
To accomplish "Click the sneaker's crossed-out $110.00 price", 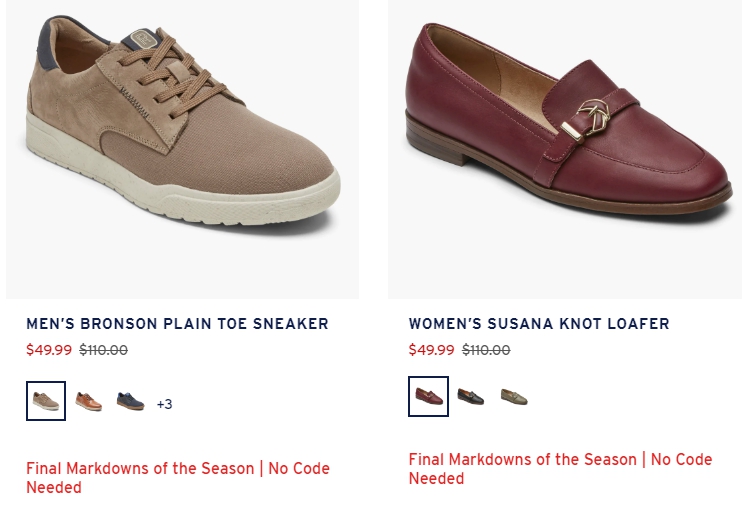I will pyautogui.click(x=103, y=350).
